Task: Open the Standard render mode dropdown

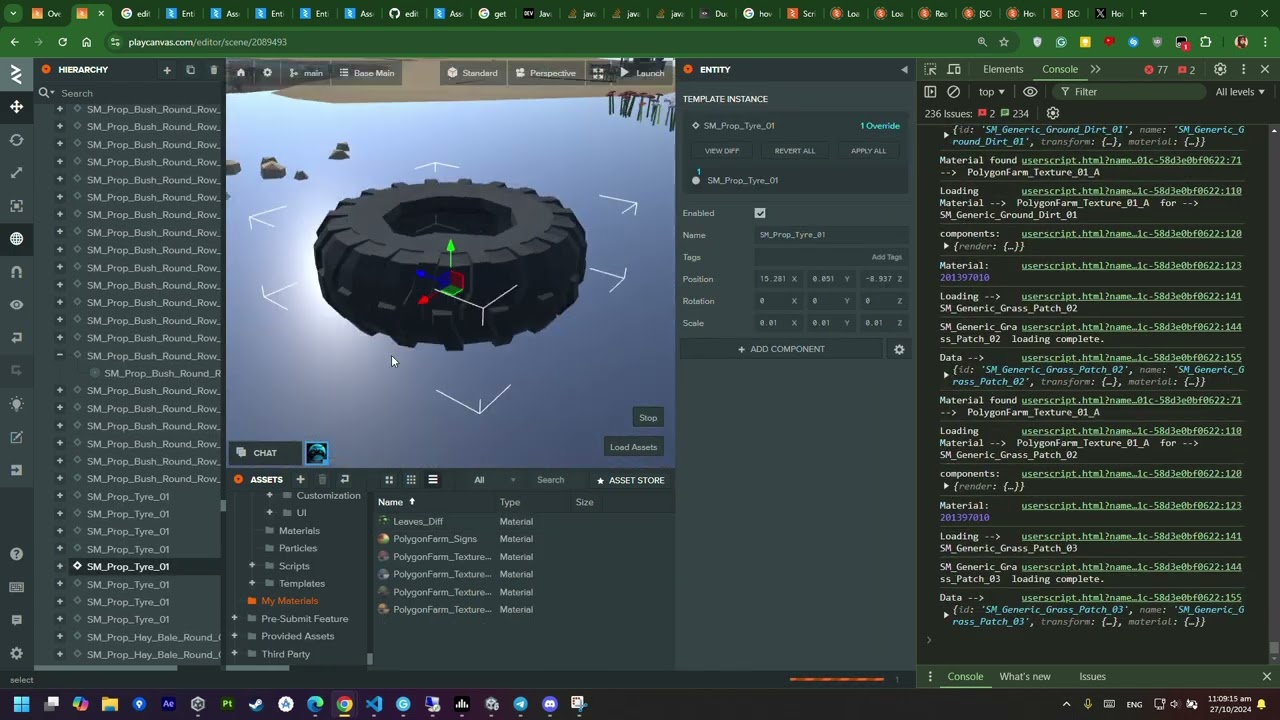Action: pos(472,73)
